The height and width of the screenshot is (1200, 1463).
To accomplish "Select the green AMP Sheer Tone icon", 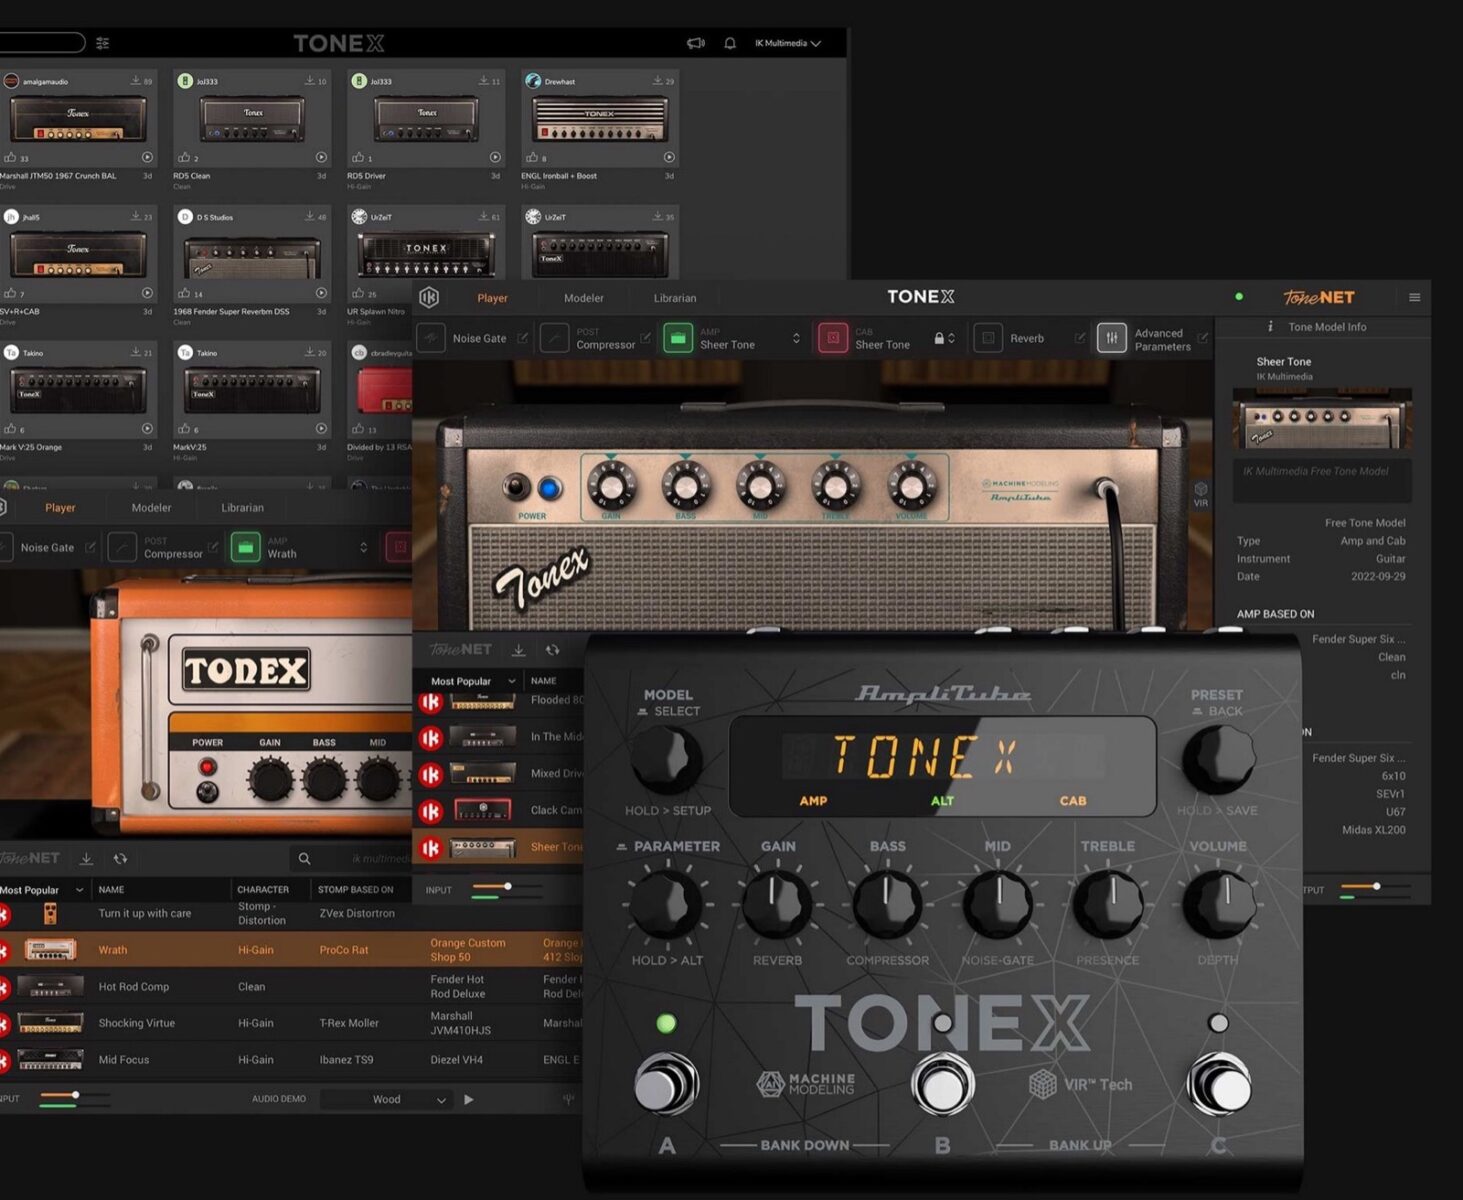I will pos(680,338).
